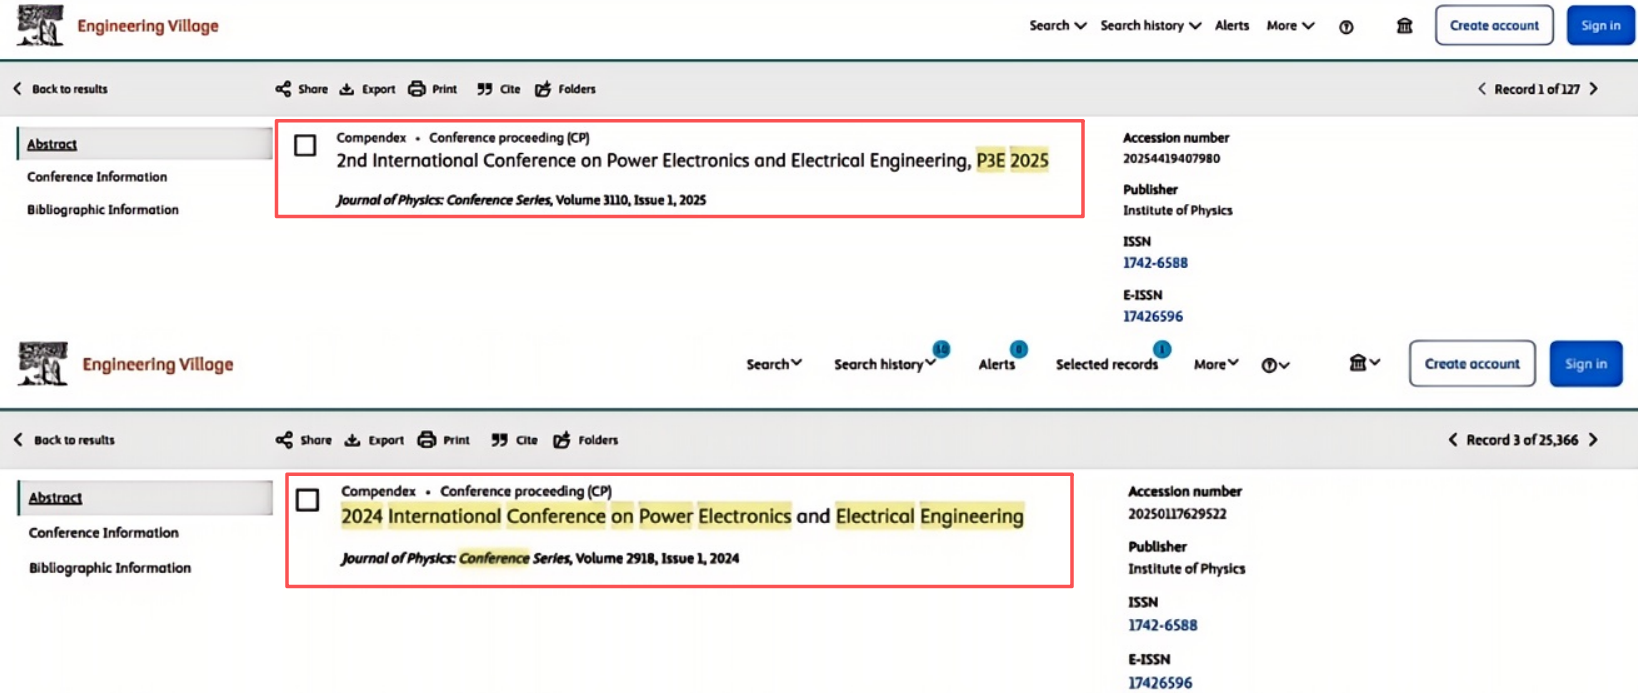The image size is (1638, 693).
Task: Click accession number 20254419407980
Action: pyautogui.click(x=1171, y=158)
